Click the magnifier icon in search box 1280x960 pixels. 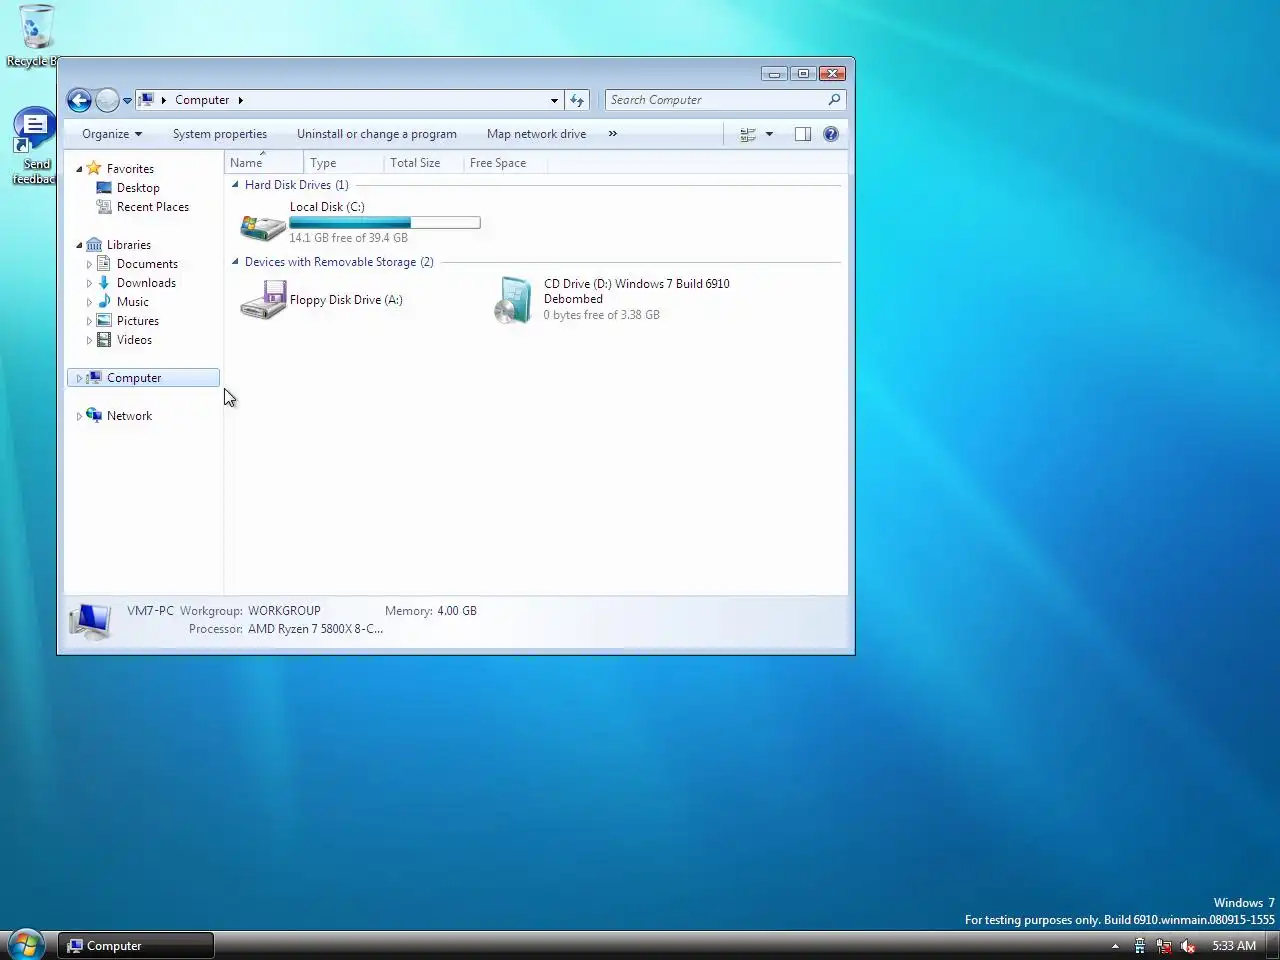click(x=834, y=100)
